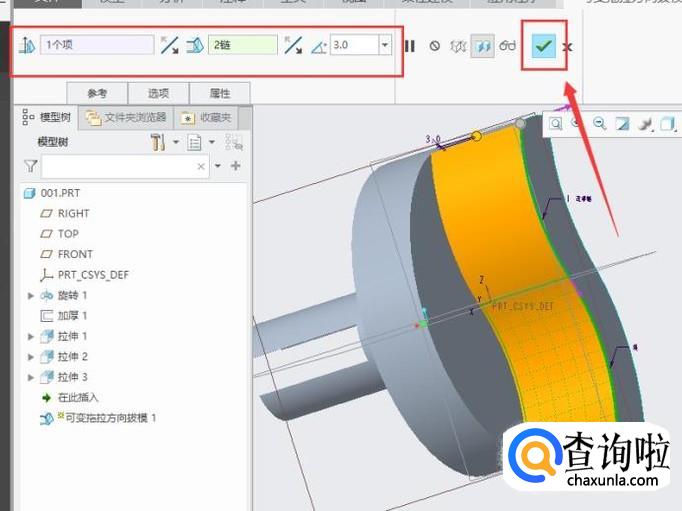This screenshot has width=682, height=511.
Task: Click the zoom out magnifier icon
Action: (600, 124)
